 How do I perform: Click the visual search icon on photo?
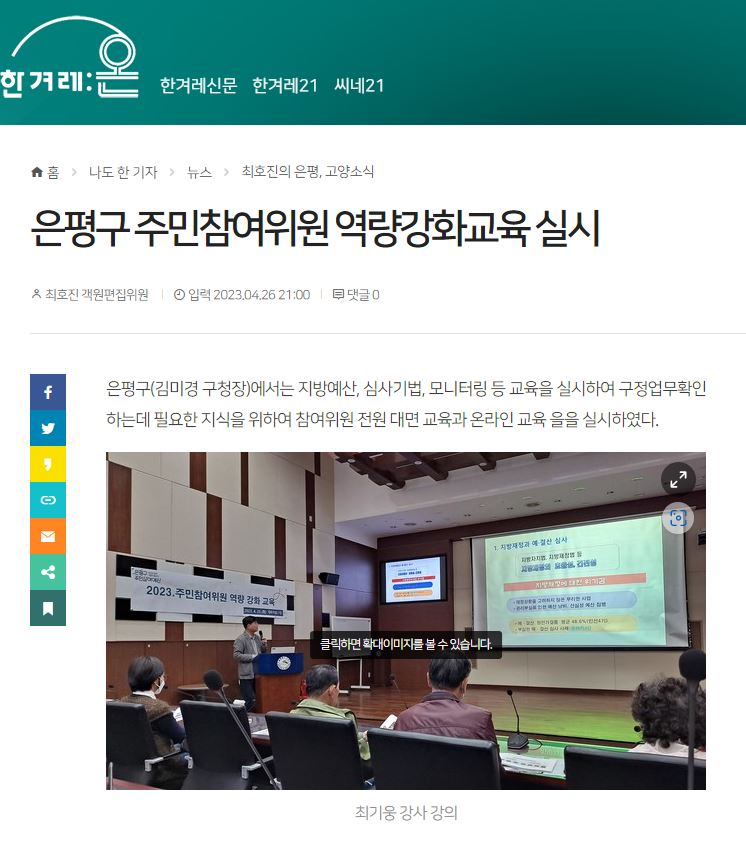pos(678,518)
